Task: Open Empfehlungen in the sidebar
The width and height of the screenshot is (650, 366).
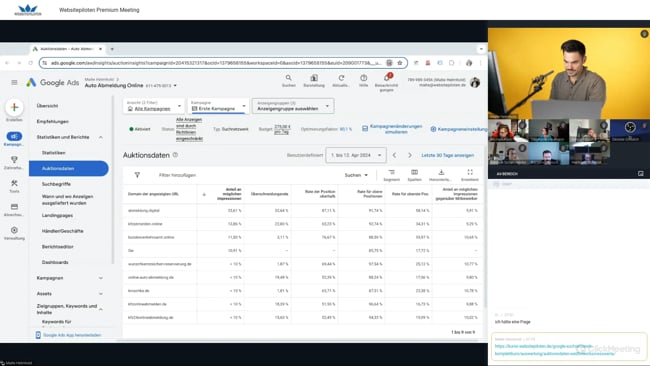Action: [53, 121]
